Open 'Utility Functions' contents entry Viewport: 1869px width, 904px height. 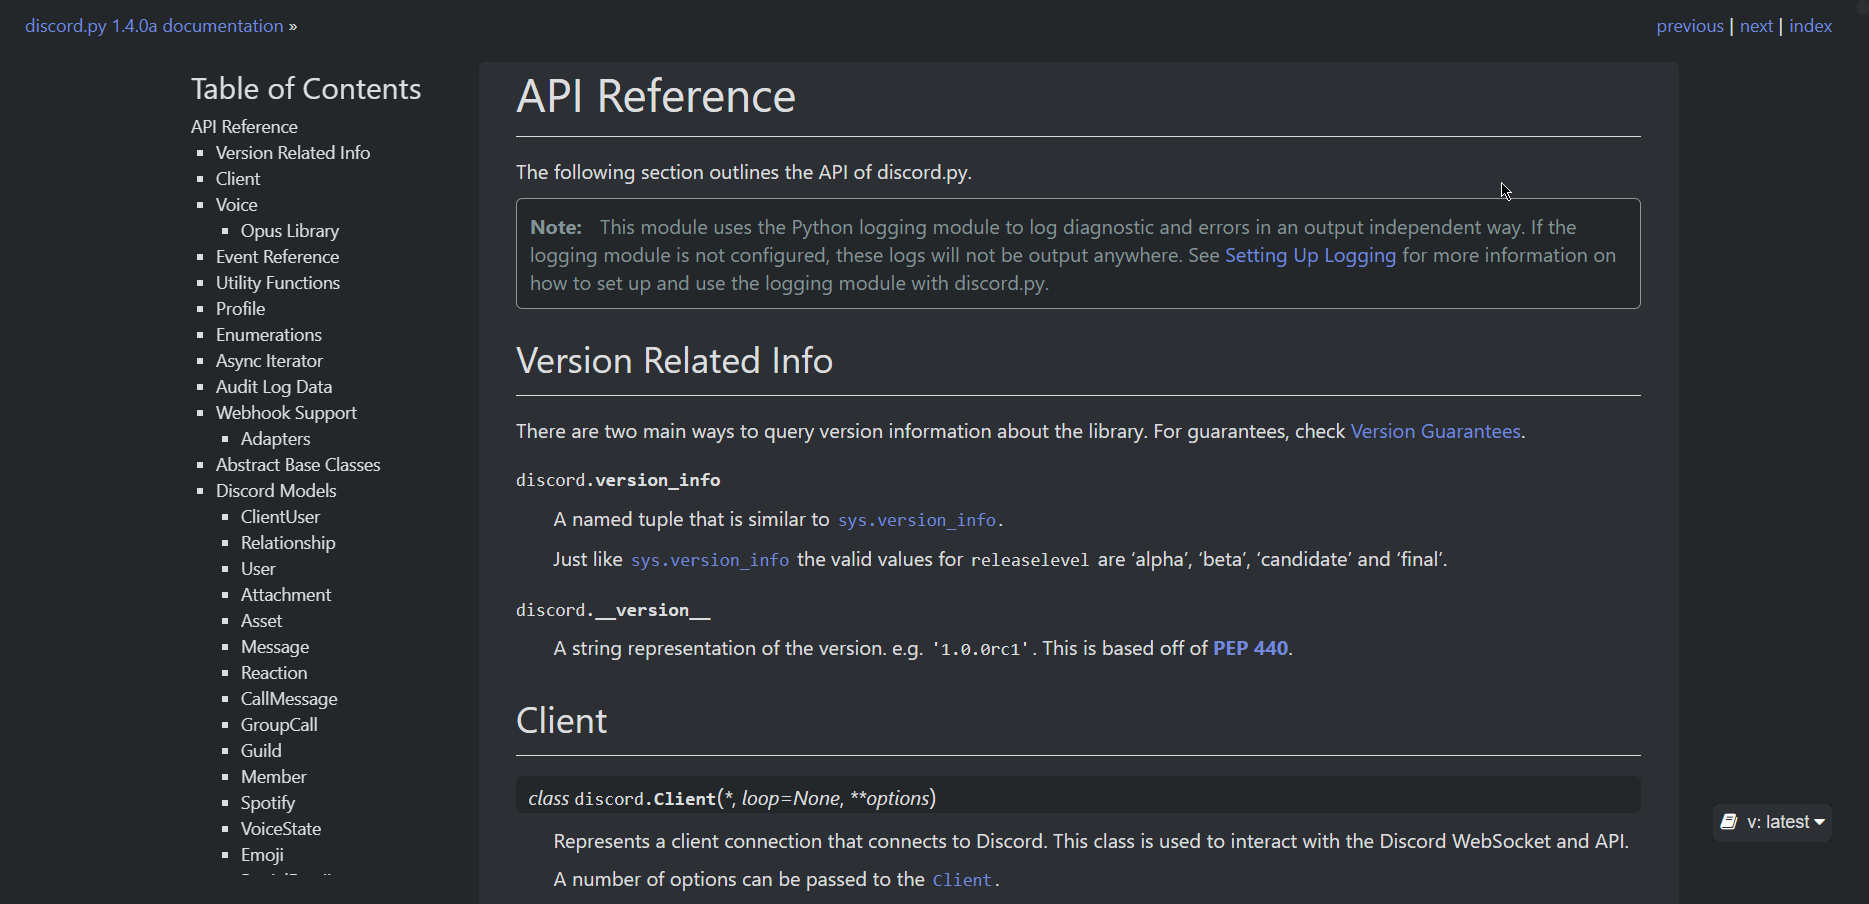tap(278, 283)
